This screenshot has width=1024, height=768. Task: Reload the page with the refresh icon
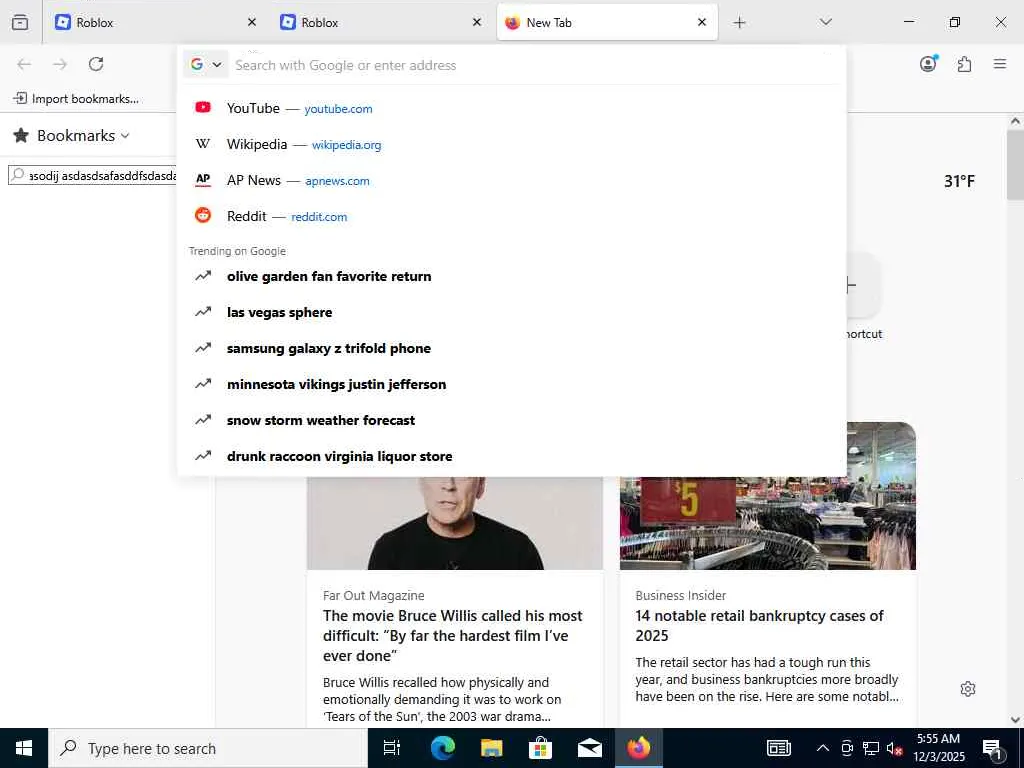click(x=96, y=64)
